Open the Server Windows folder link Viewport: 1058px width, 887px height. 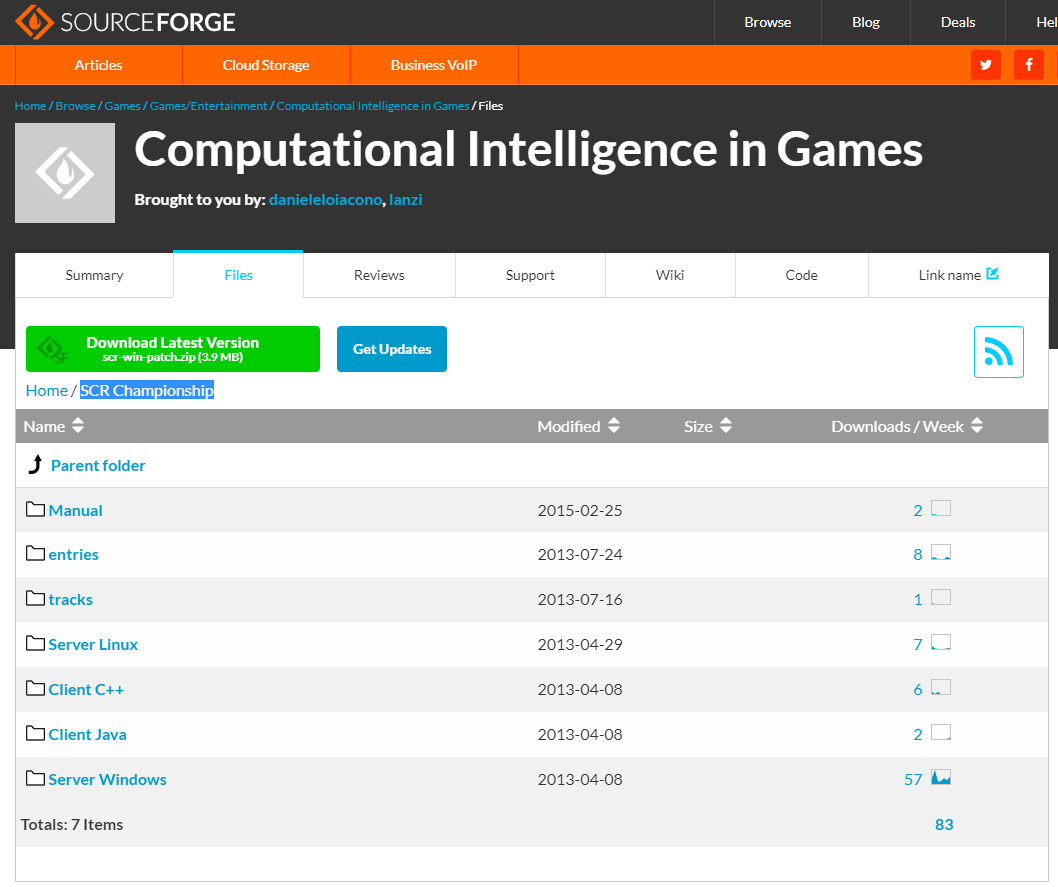pos(107,780)
